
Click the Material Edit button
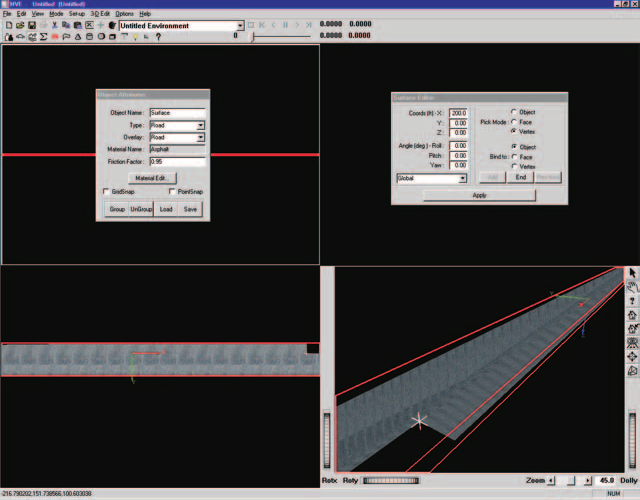[x=152, y=178]
